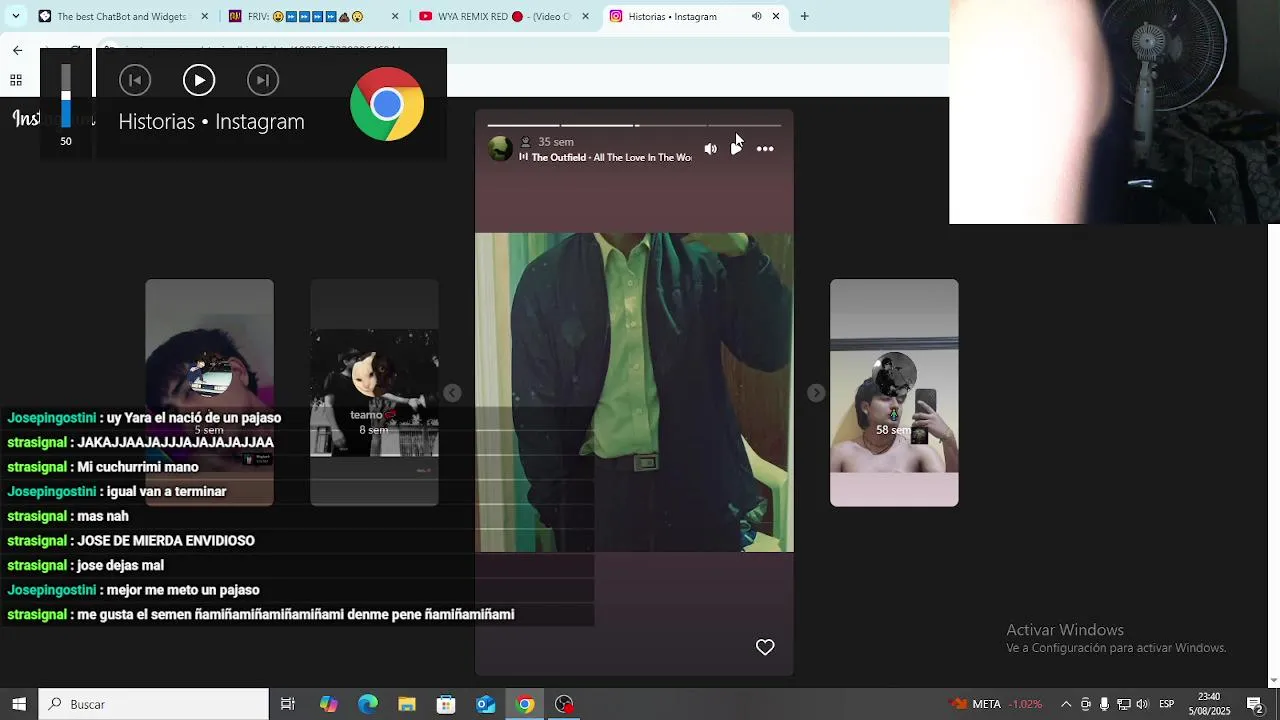Seek on the story progress bar

pos(634,125)
